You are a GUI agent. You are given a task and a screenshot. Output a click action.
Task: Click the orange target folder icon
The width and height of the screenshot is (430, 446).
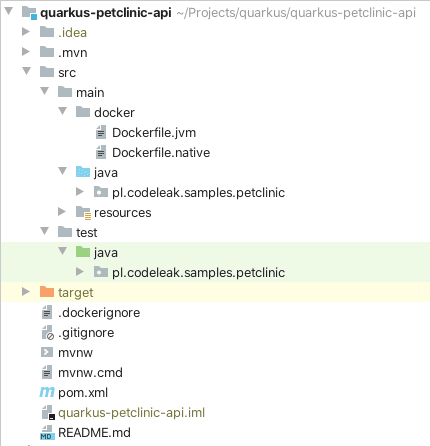click(x=47, y=292)
